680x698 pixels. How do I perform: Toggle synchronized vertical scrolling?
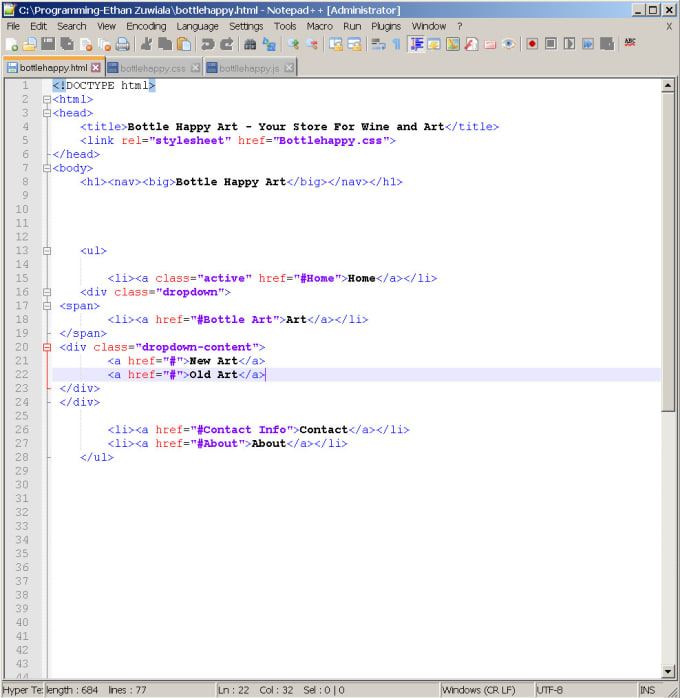point(336,44)
